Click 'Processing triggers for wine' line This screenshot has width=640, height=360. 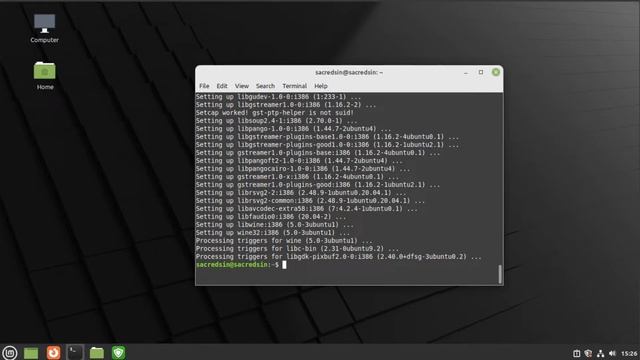(x=284, y=241)
